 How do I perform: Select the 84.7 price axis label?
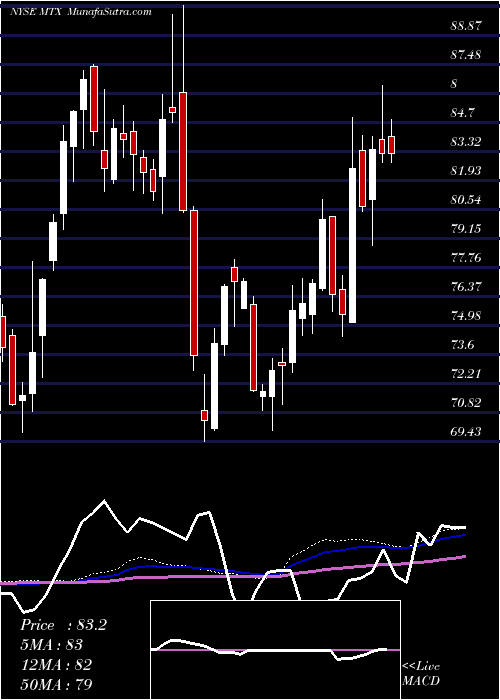pyautogui.click(x=463, y=113)
